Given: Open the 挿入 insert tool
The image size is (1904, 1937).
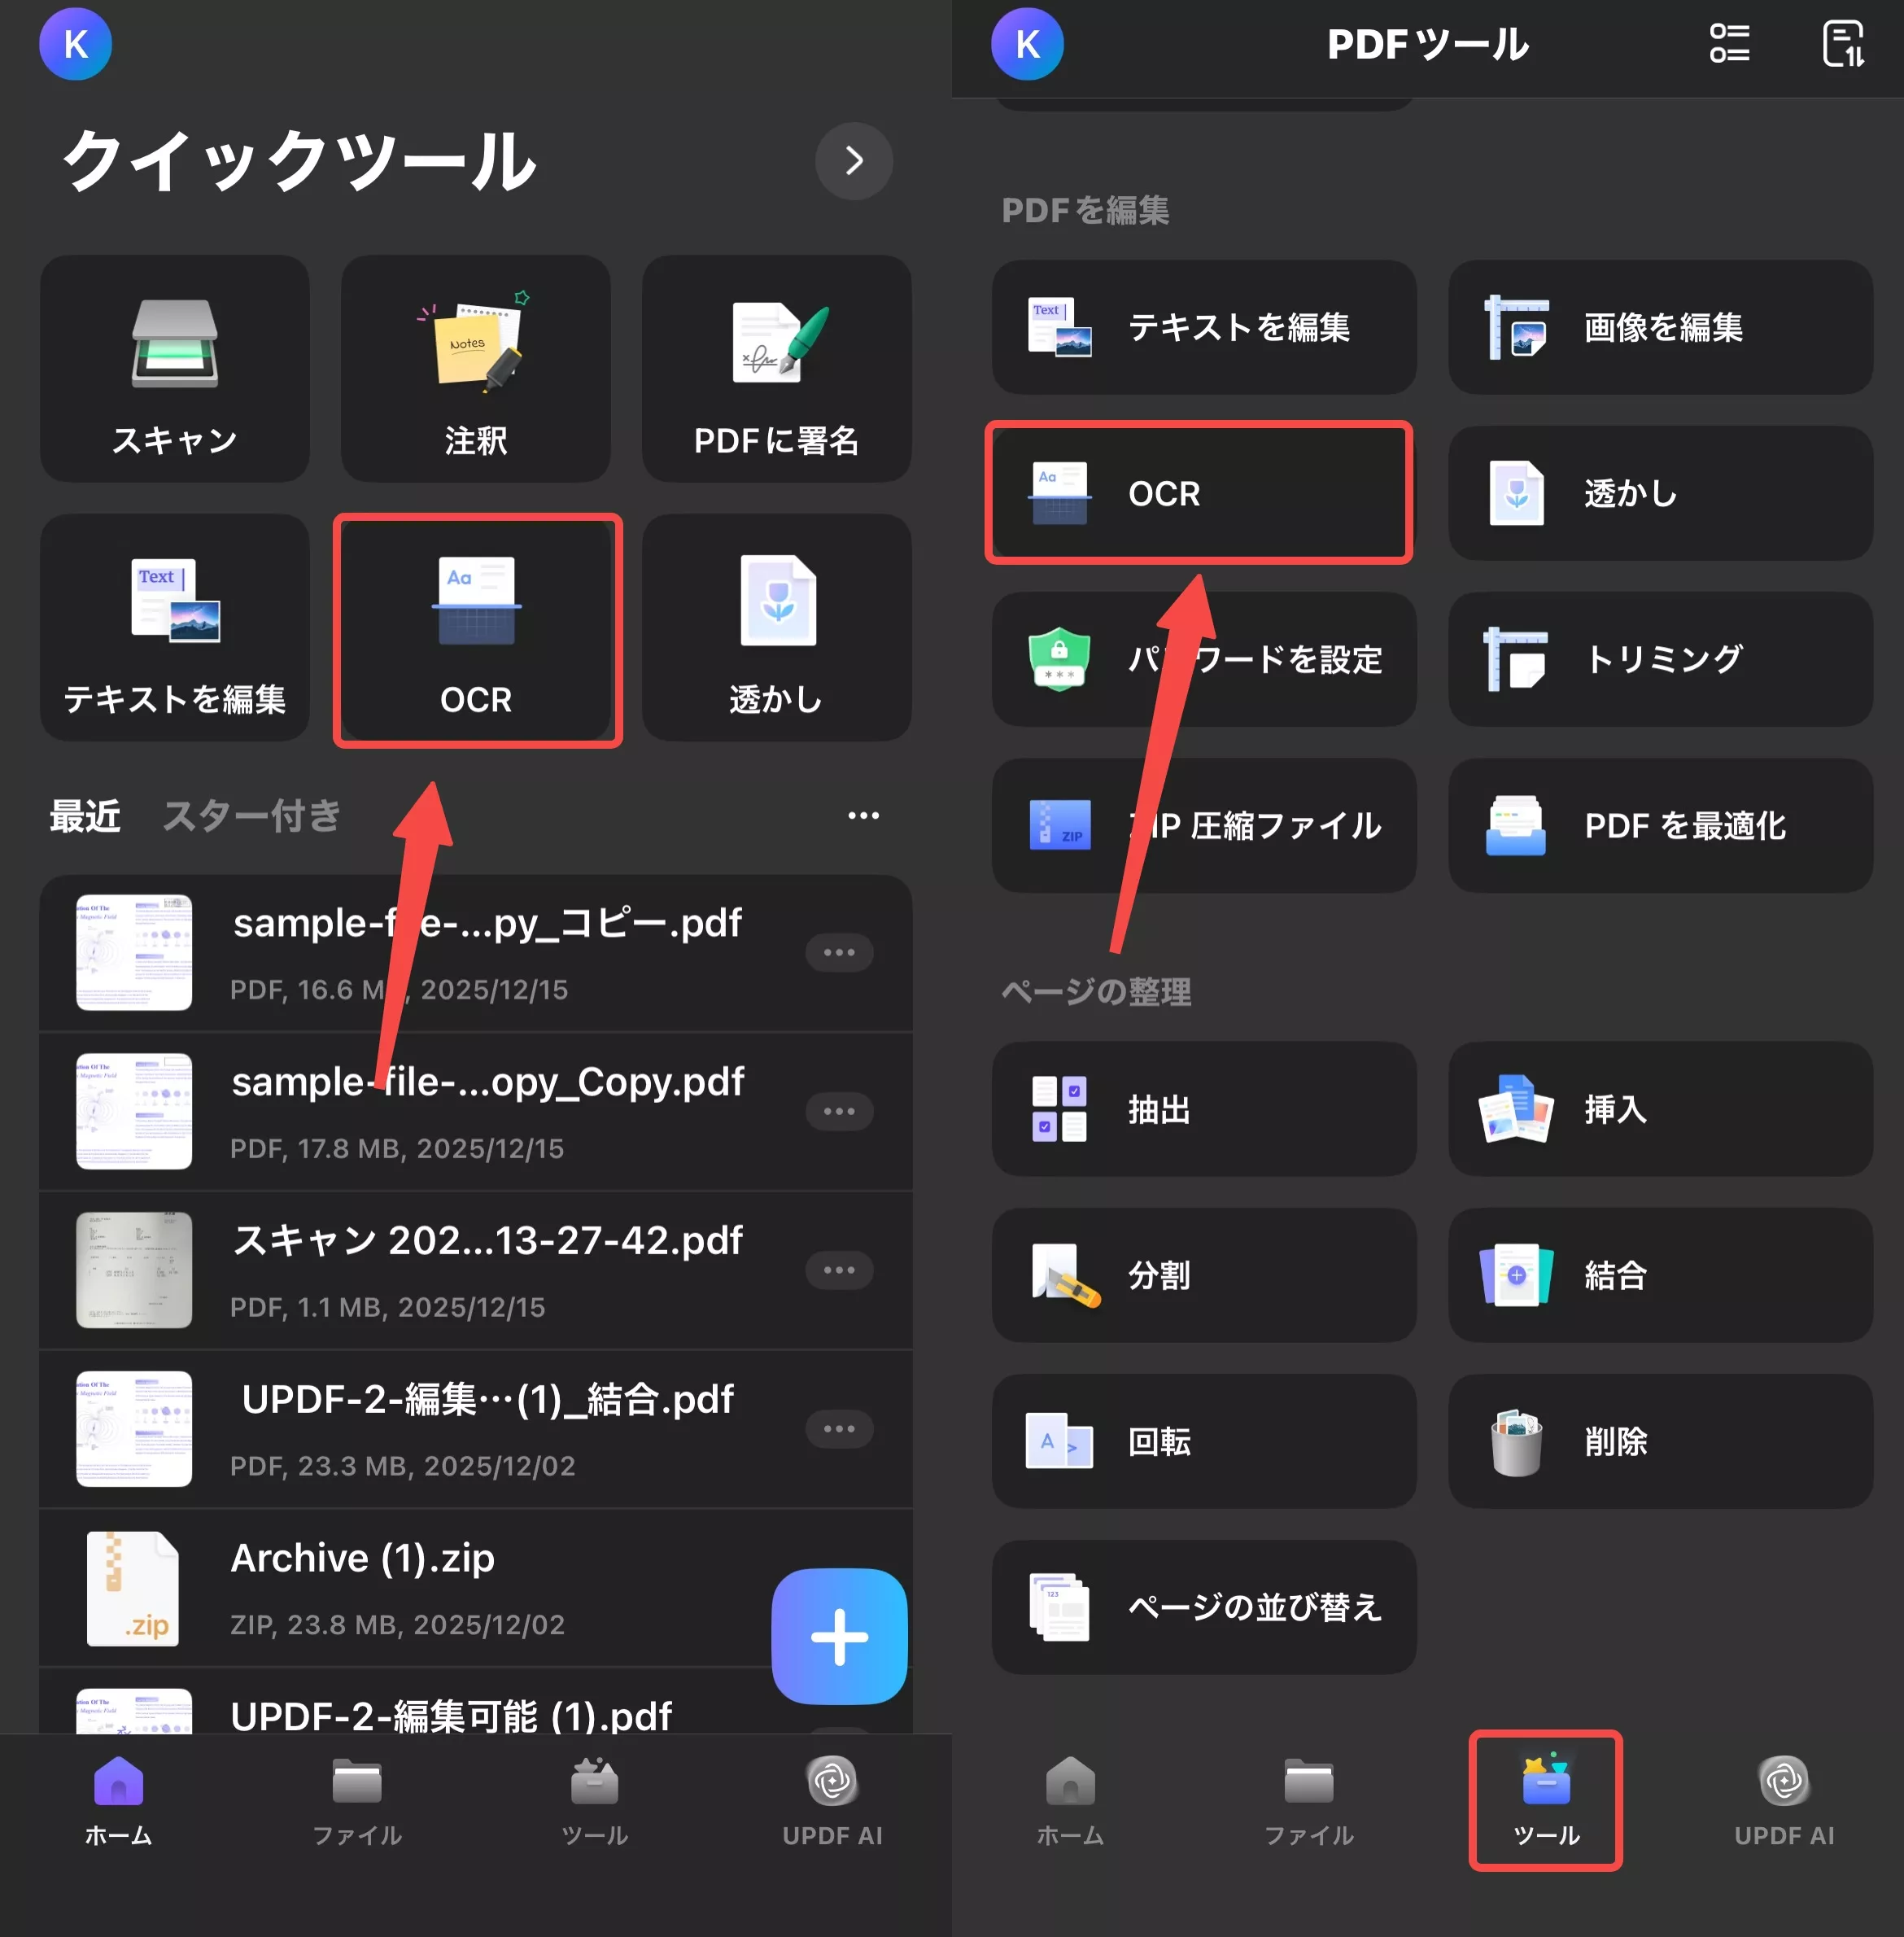Looking at the screenshot, I should point(1660,1110).
